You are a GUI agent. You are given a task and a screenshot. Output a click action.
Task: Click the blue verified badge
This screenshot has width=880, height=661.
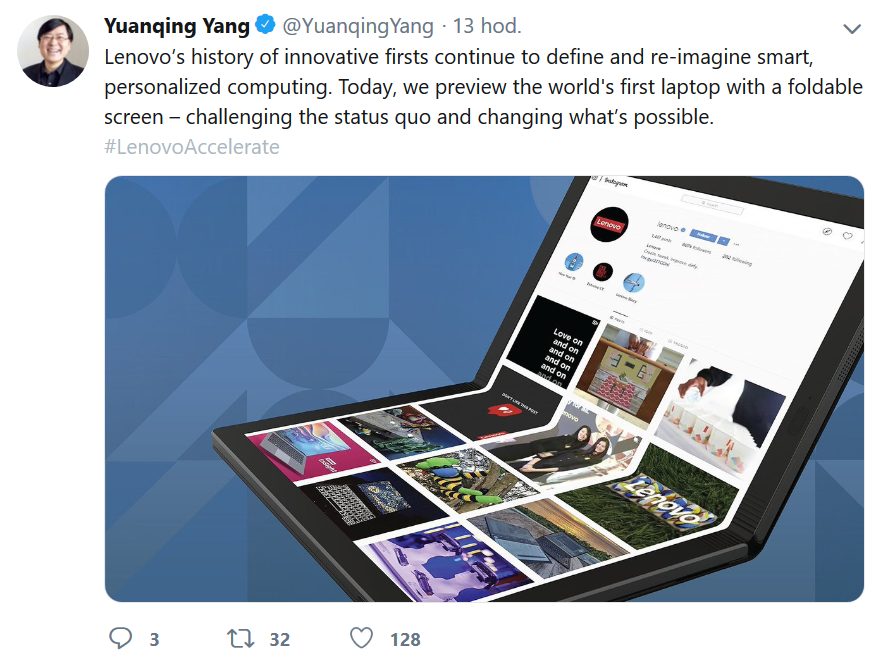265,25
